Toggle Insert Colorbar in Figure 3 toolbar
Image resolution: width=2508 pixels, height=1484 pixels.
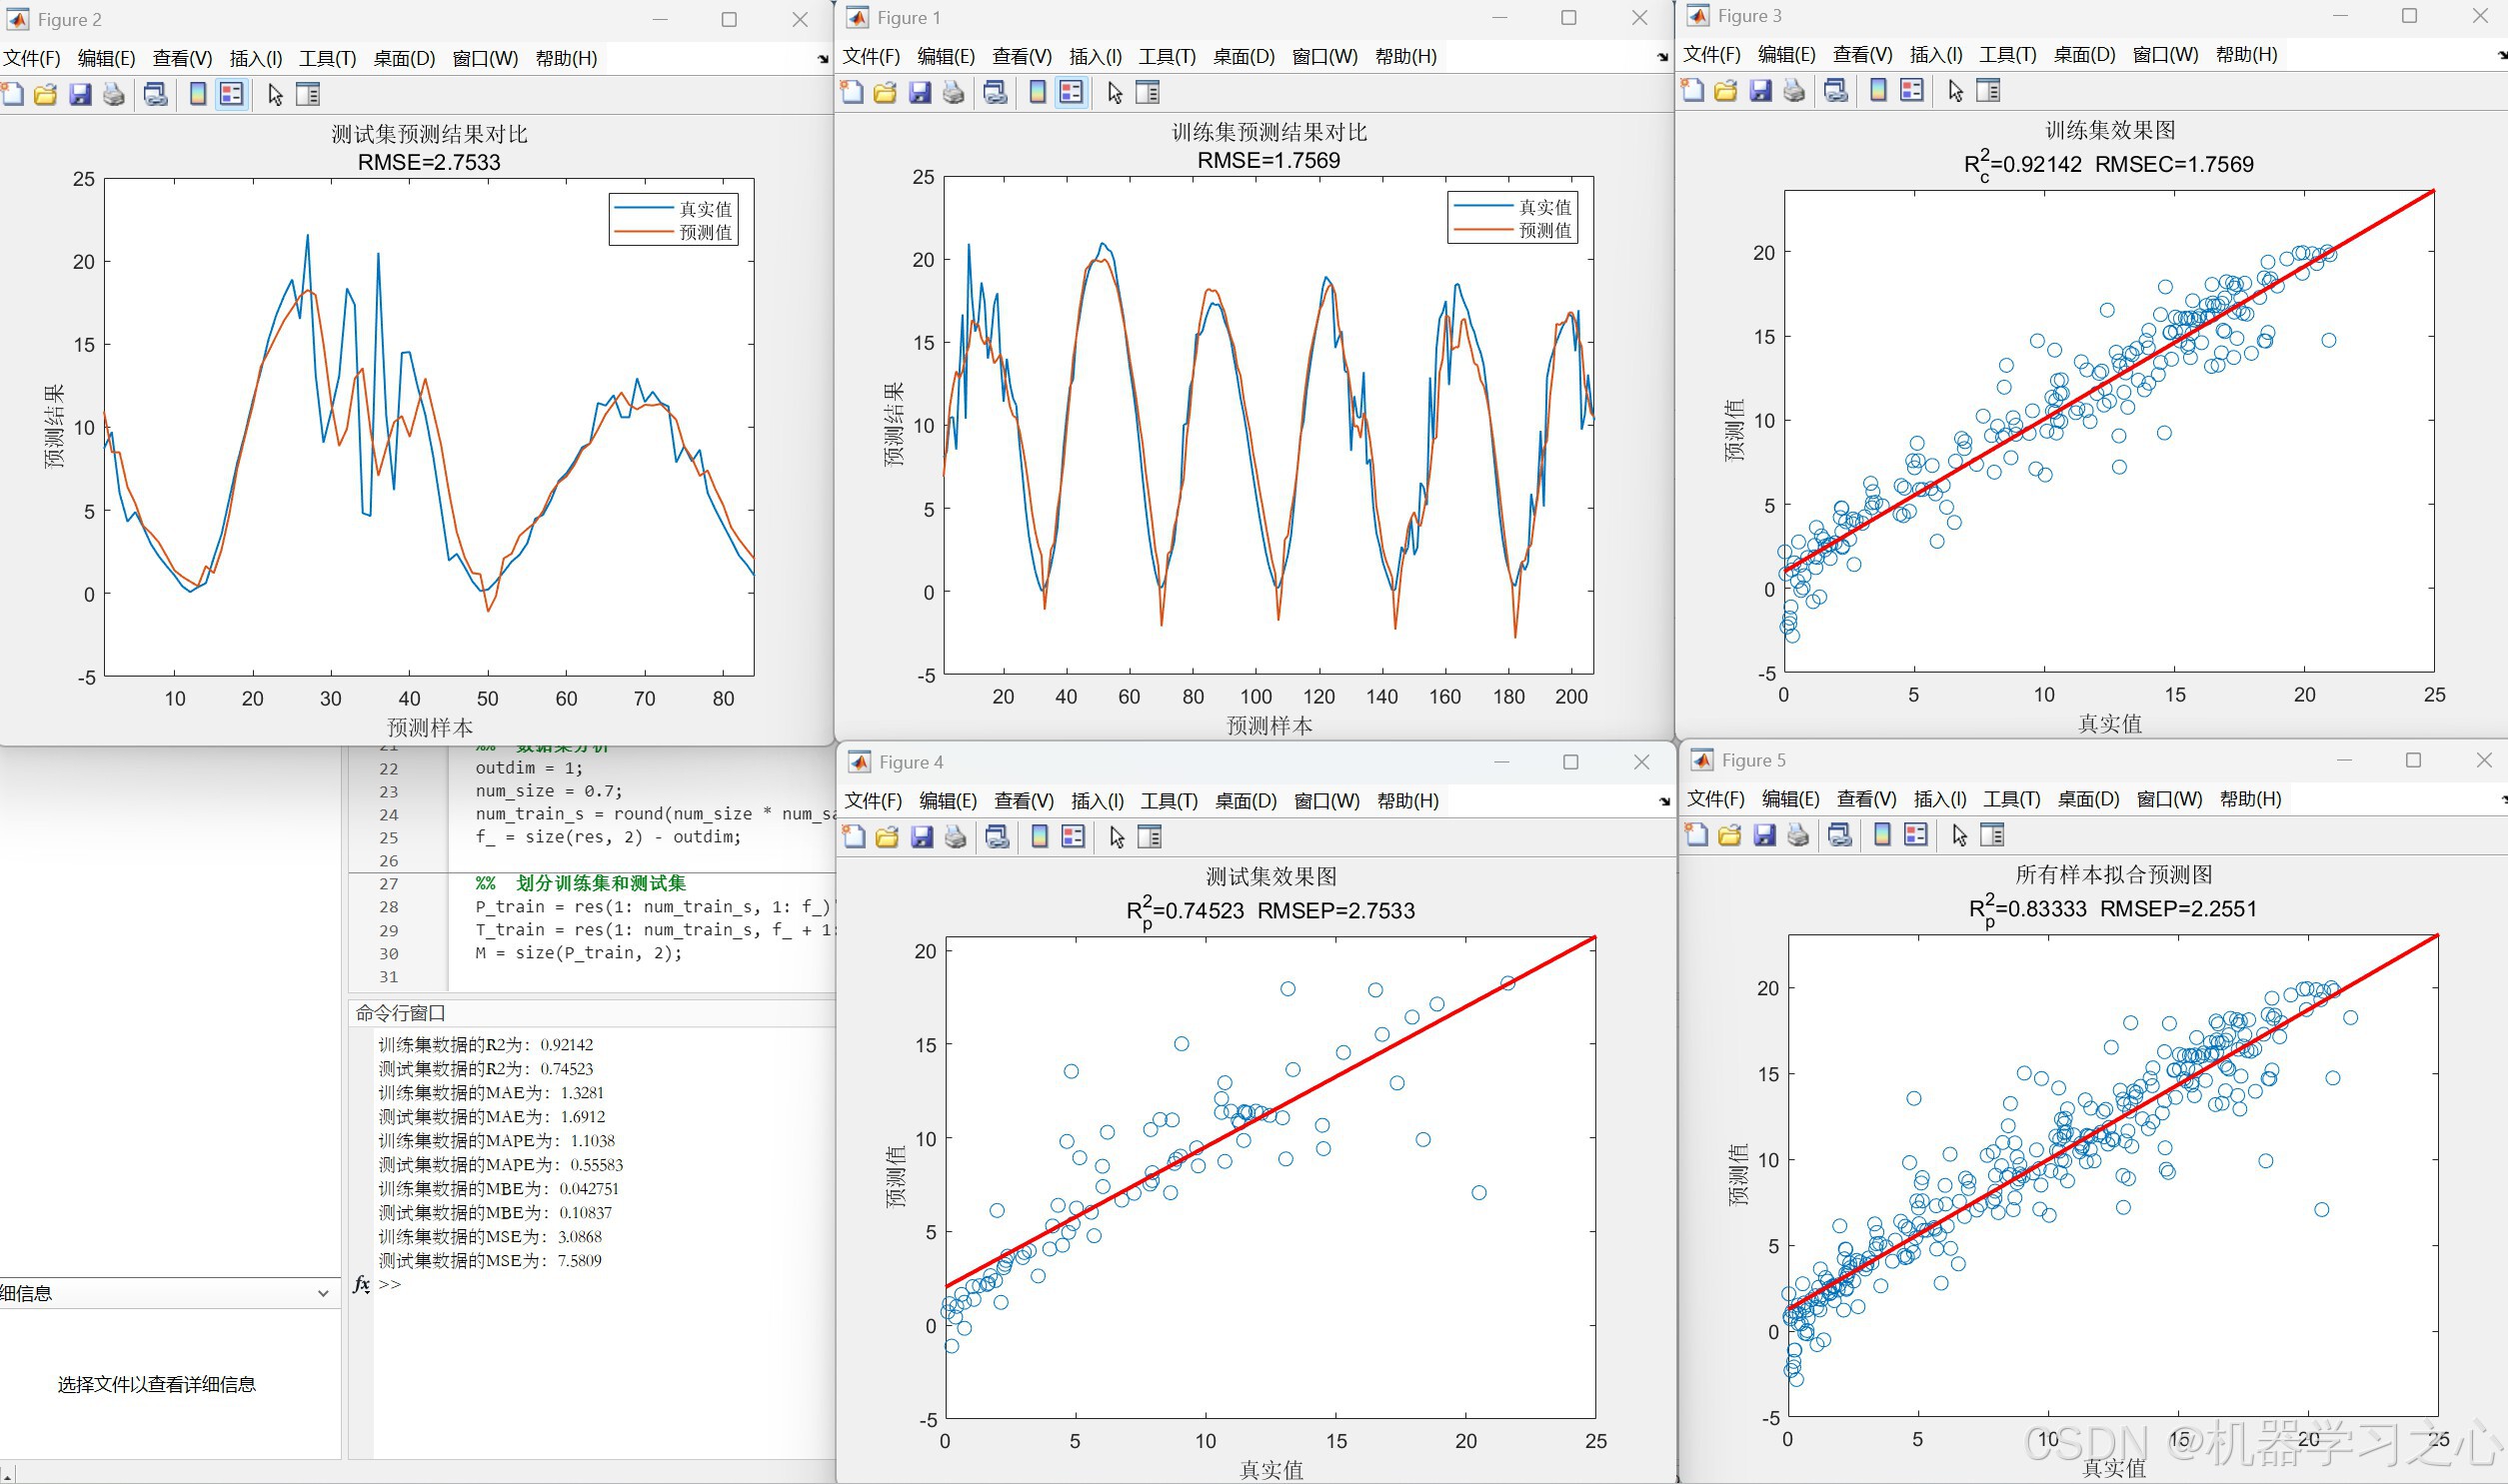[1879, 91]
